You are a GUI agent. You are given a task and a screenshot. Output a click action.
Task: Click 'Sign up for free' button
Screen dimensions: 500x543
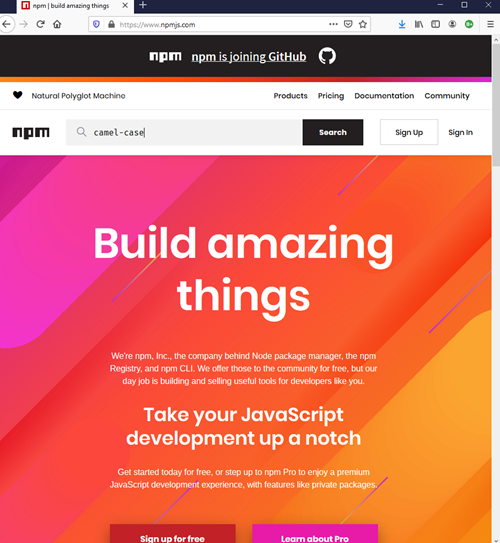coord(172,535)
